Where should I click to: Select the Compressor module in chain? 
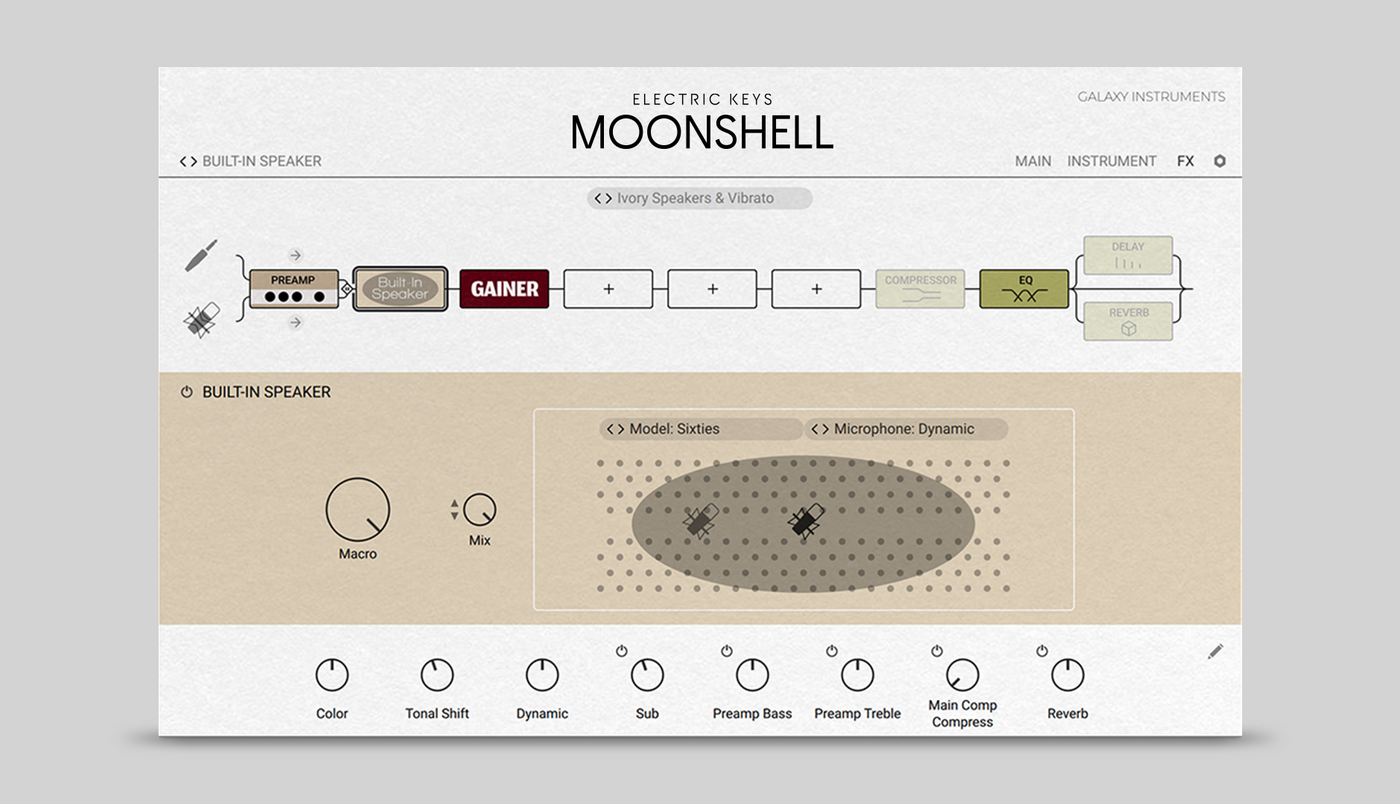[920, 289]
